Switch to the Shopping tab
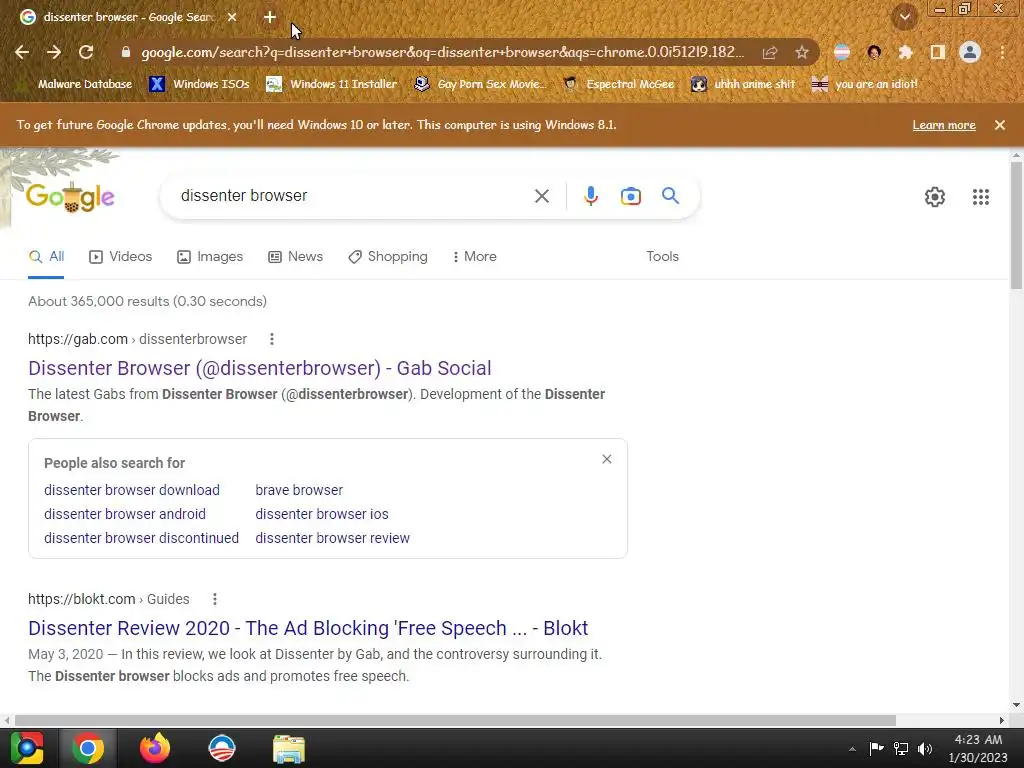The image size is (1024, 768). [x=388, y=257]
